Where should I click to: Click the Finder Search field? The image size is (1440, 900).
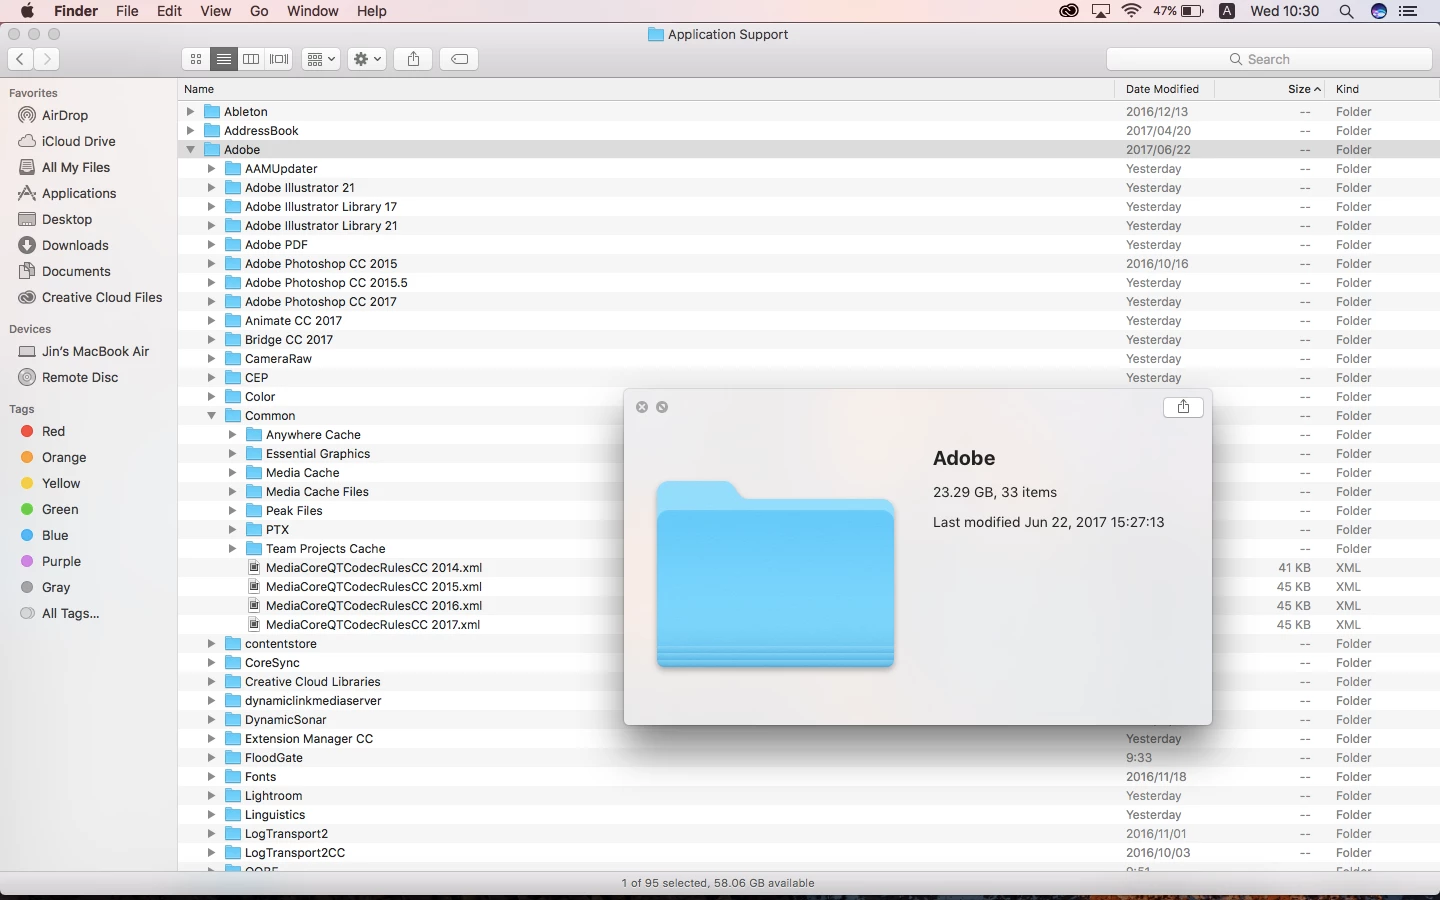[x=1269, y=59]
